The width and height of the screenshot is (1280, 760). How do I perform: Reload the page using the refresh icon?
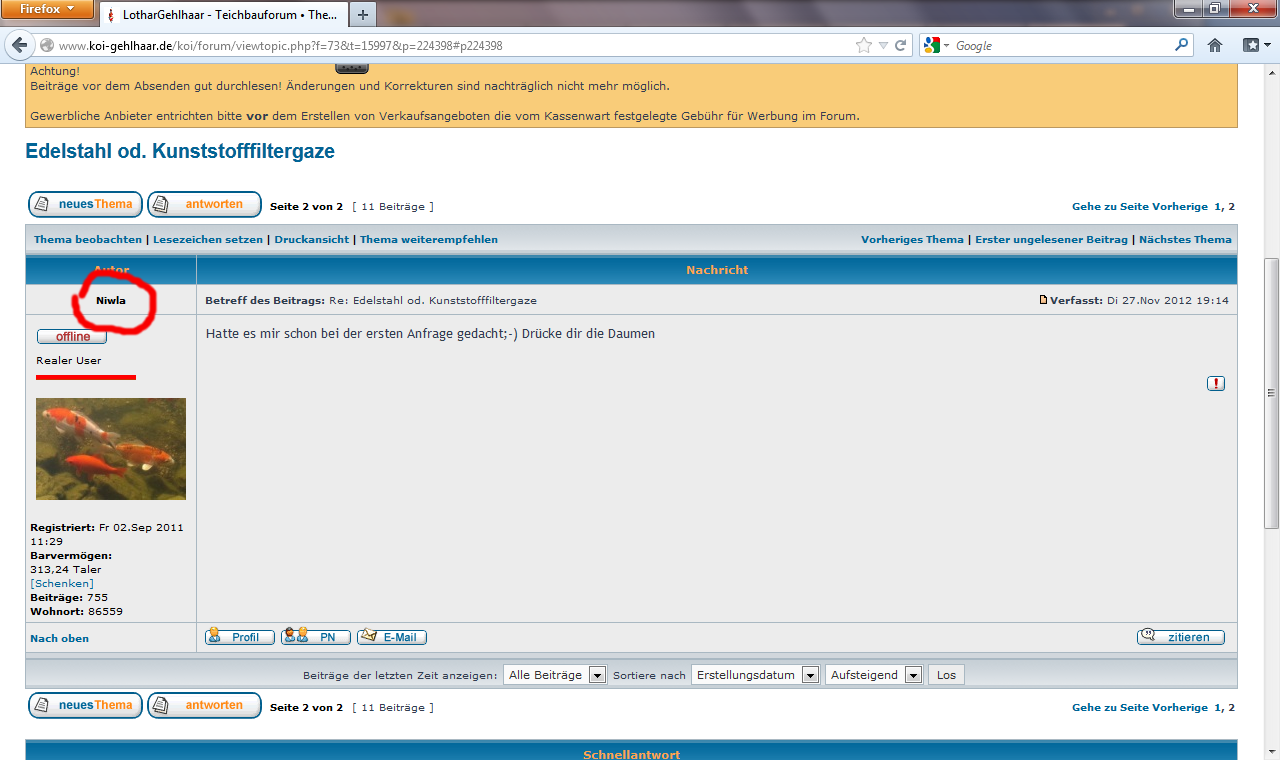[x=901, y=45]
